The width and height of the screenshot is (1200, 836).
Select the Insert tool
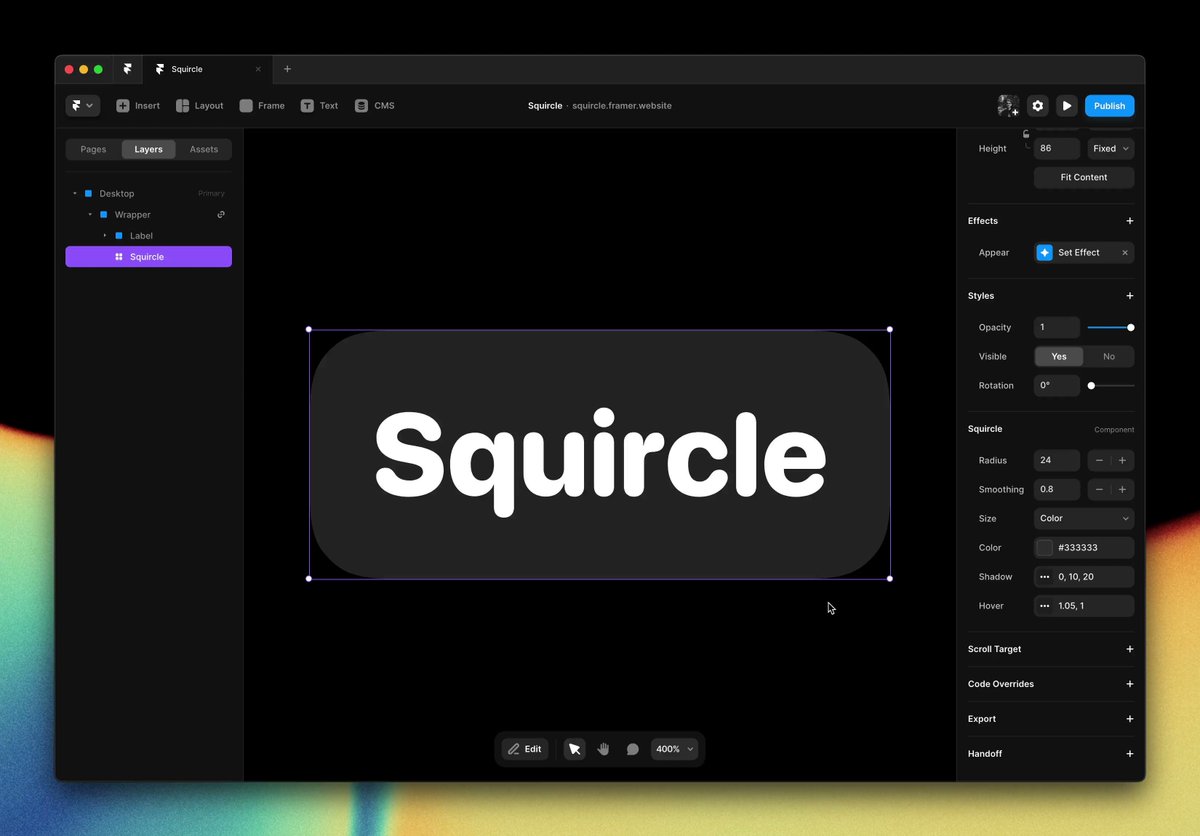tap(137, 105)
